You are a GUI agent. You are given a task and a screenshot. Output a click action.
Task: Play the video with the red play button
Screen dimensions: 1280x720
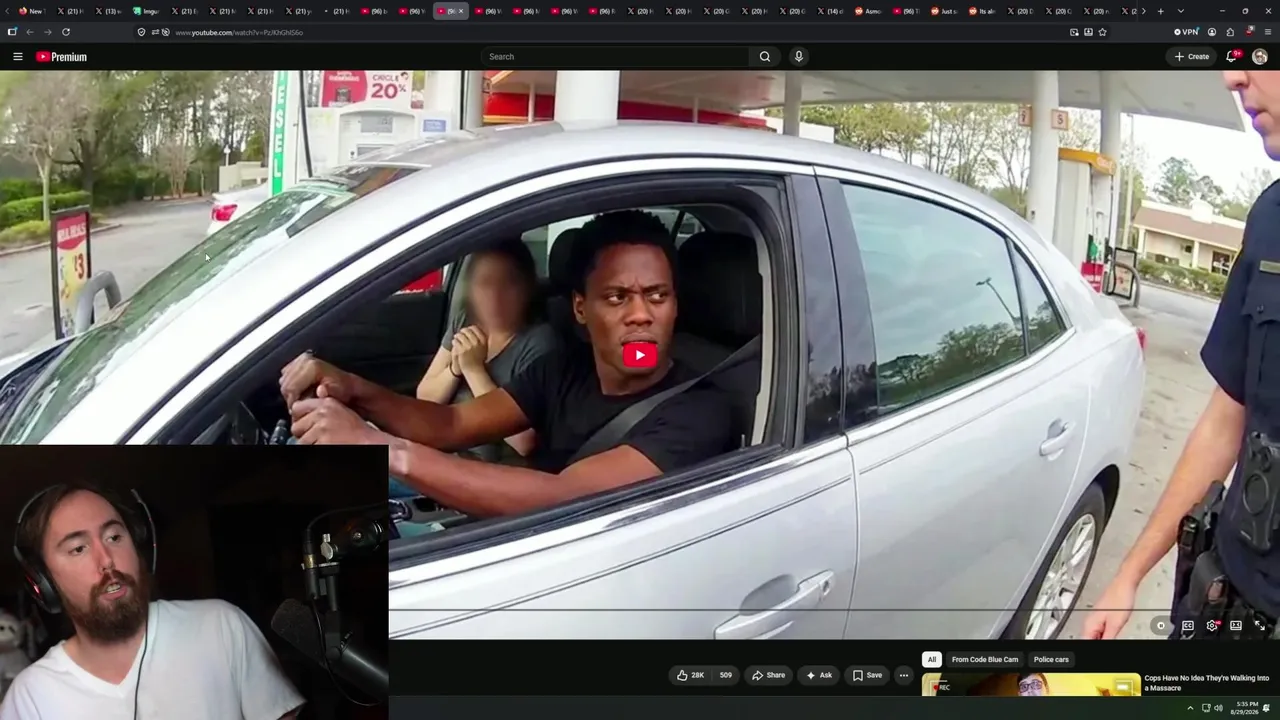(x=640, y=355)
